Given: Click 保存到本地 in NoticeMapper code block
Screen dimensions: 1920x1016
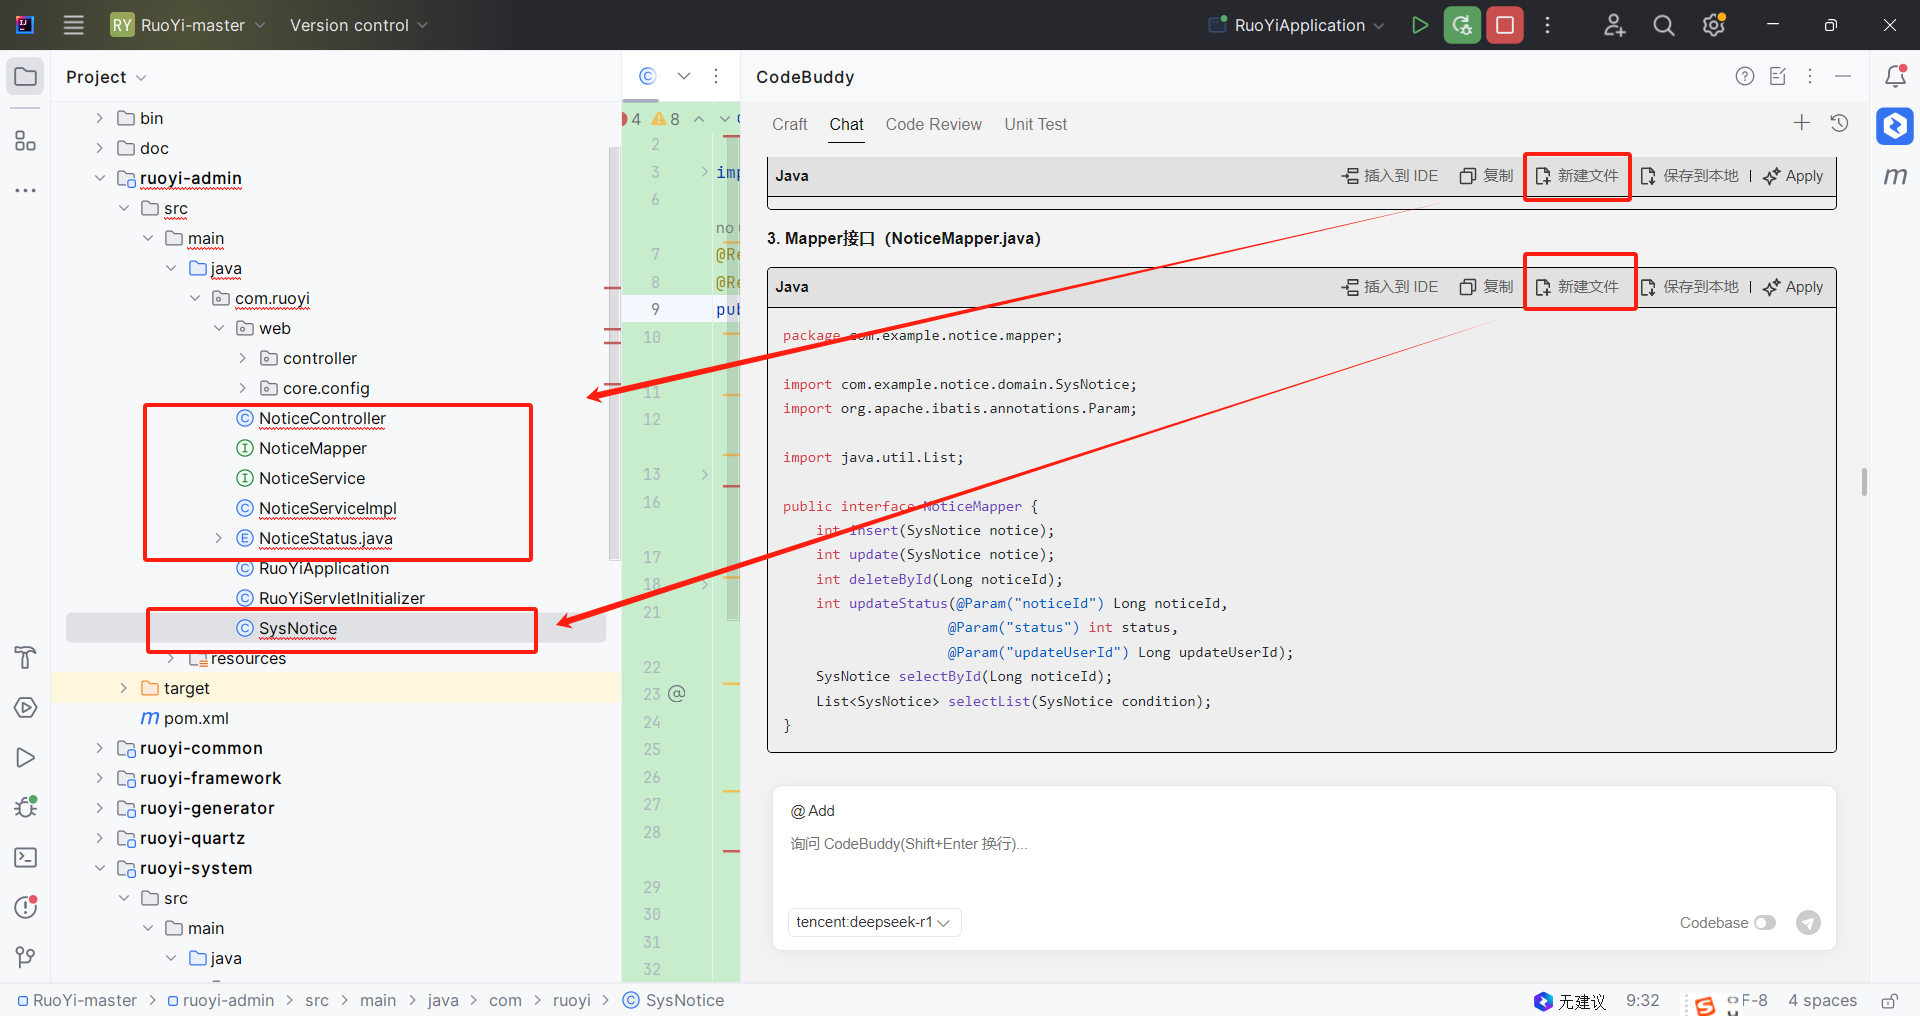Looking at the screenshot, I should coord(1690,287).
